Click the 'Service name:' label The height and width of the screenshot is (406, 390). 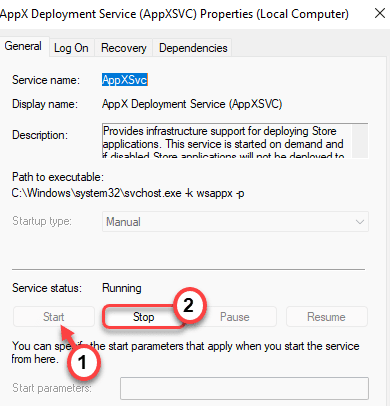tap(46, 80)
